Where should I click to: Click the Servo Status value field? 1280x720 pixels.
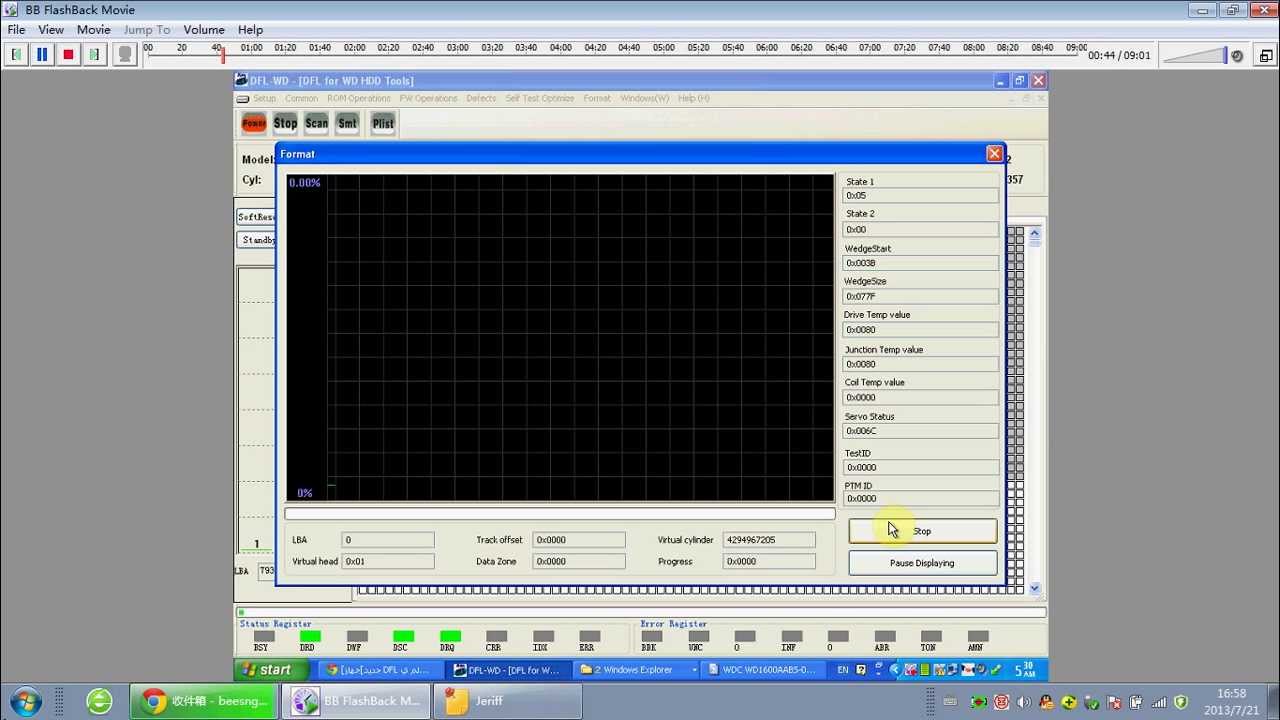[921, 431]
